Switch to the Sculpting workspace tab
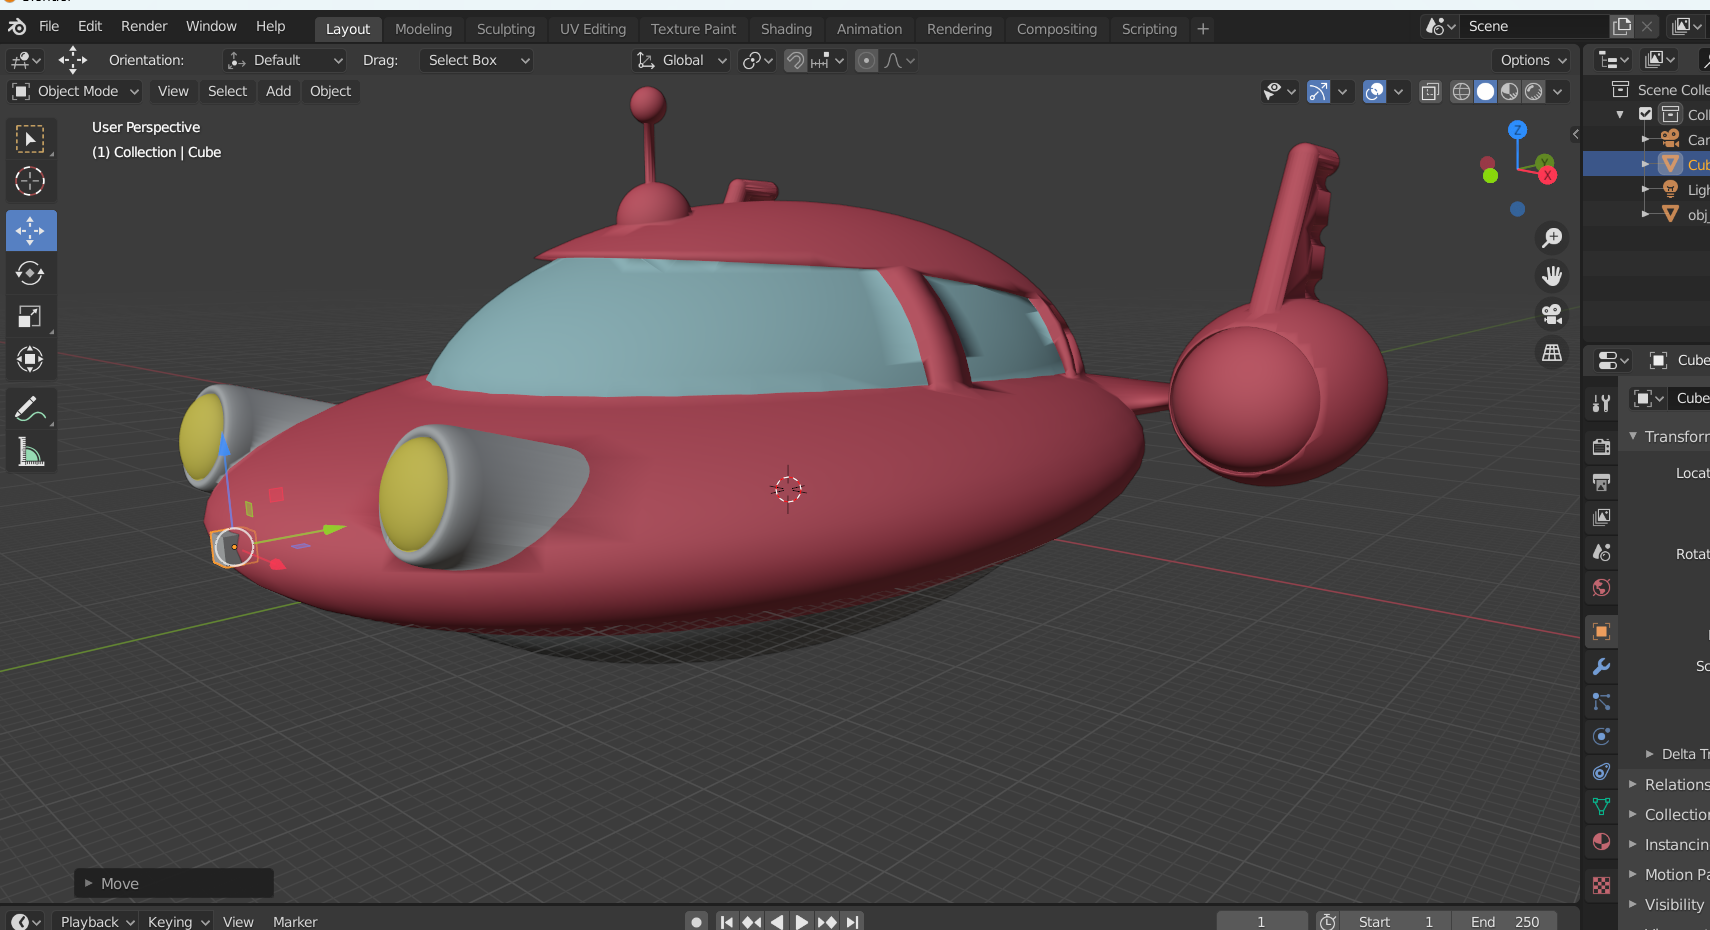This screenshot has height=930, width=1710. (506, 29)
